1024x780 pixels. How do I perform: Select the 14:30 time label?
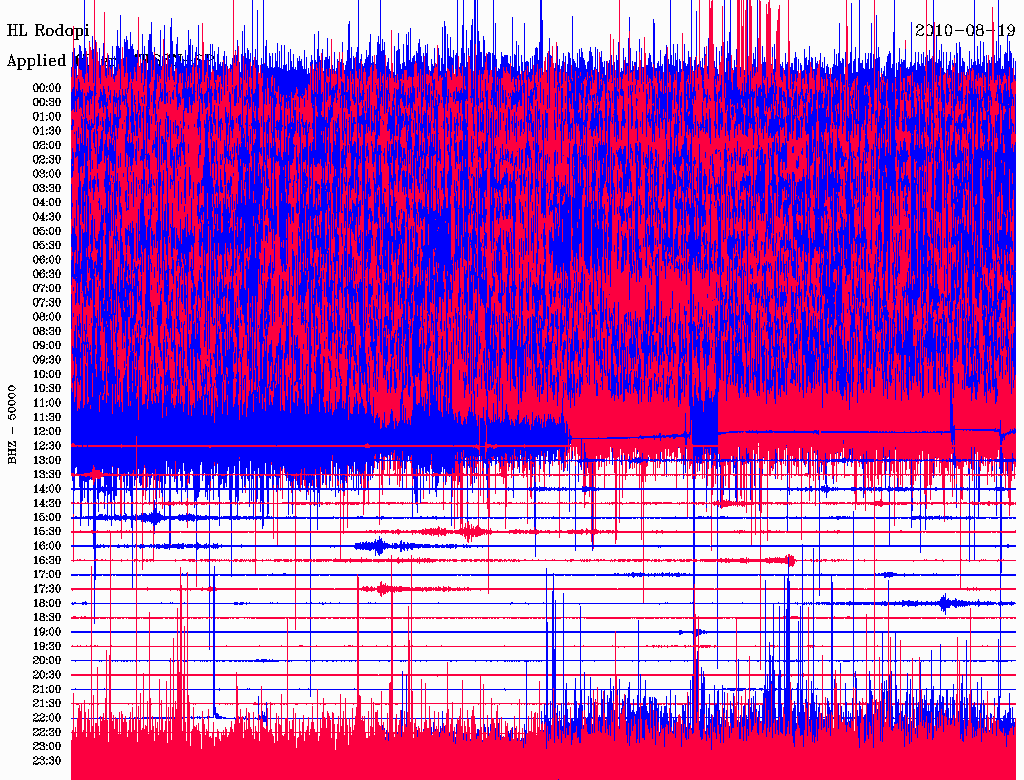(47, 504)
